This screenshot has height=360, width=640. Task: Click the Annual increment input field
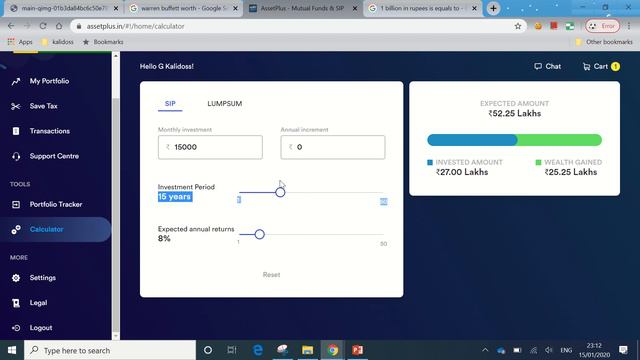pos(333,147)
